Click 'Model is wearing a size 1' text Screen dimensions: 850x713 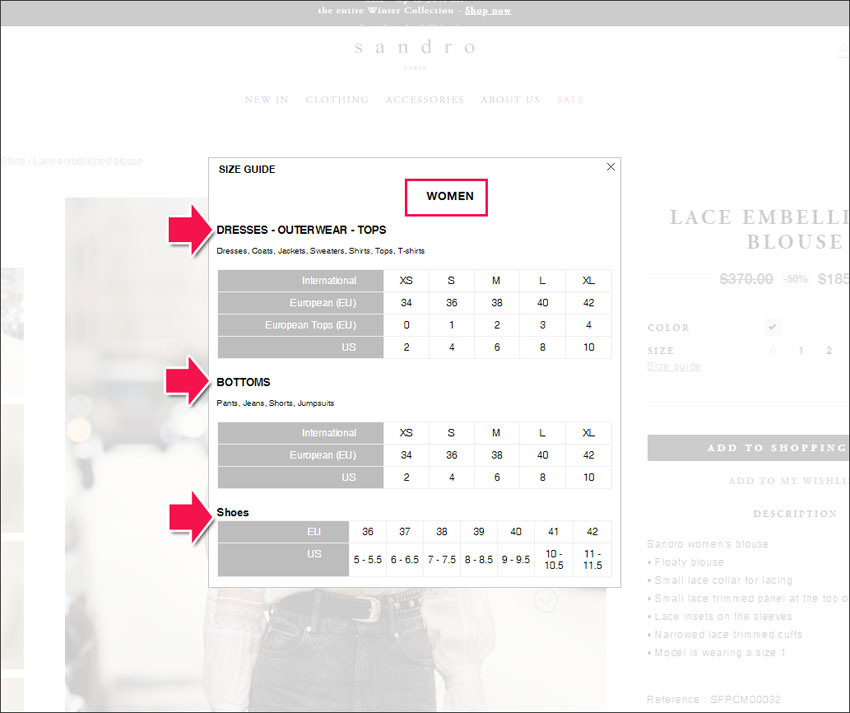[720, 653]
